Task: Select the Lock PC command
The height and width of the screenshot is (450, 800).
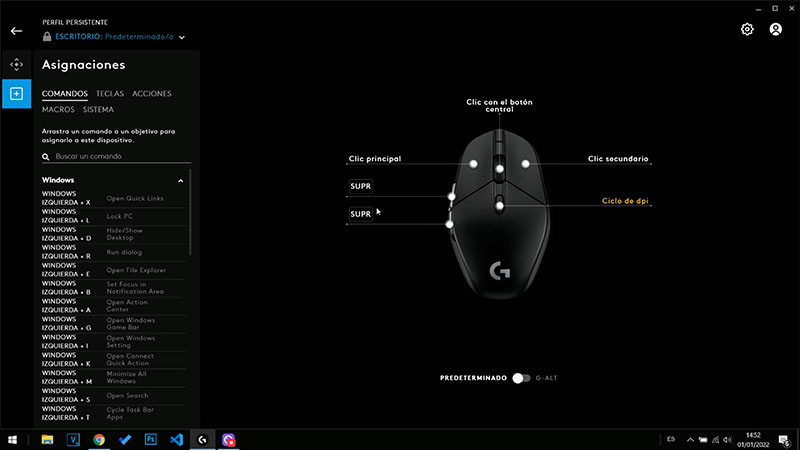Action: coord(114,216)
